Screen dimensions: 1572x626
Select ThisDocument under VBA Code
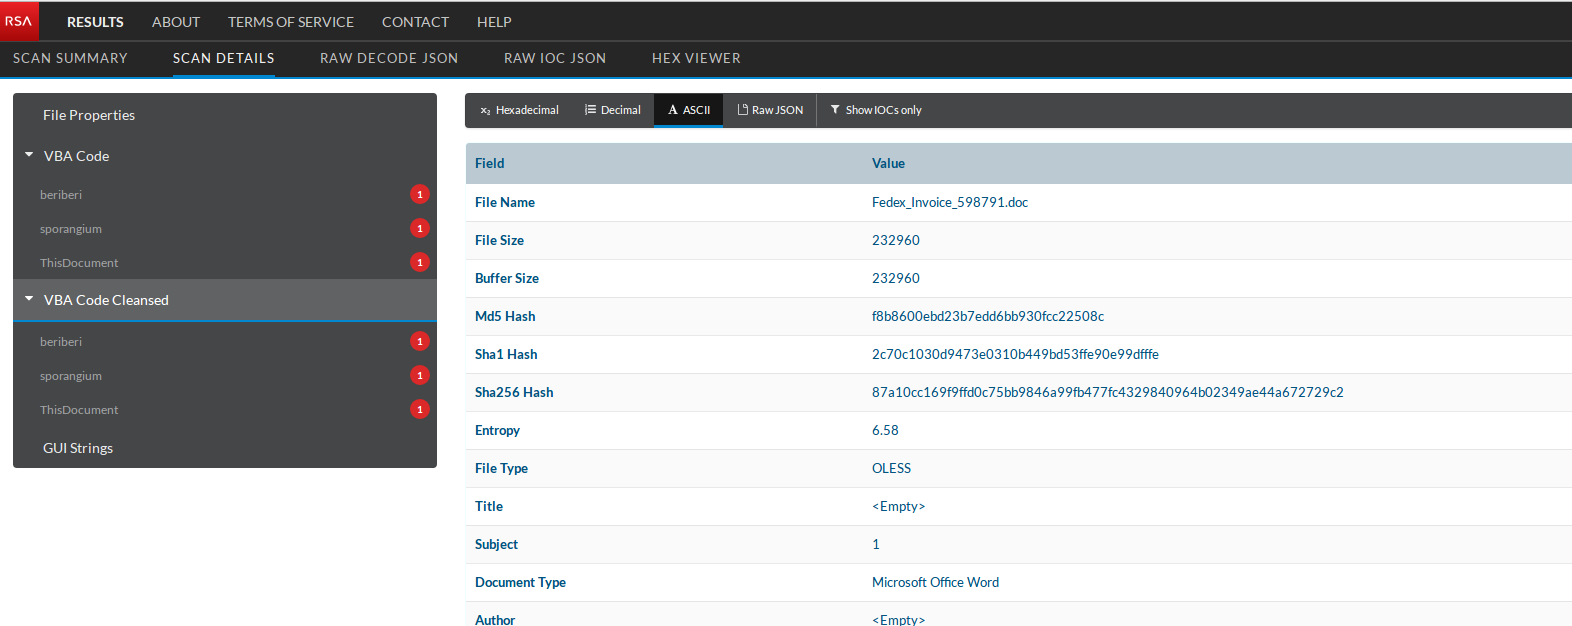coord(79,263)
